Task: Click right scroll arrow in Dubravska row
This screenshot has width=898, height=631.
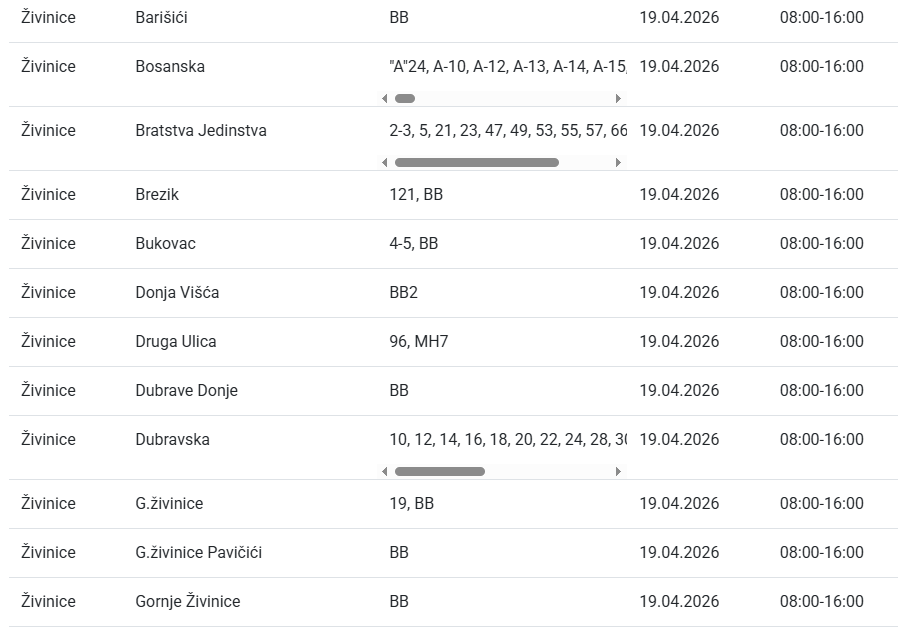Action: point(618,472)
